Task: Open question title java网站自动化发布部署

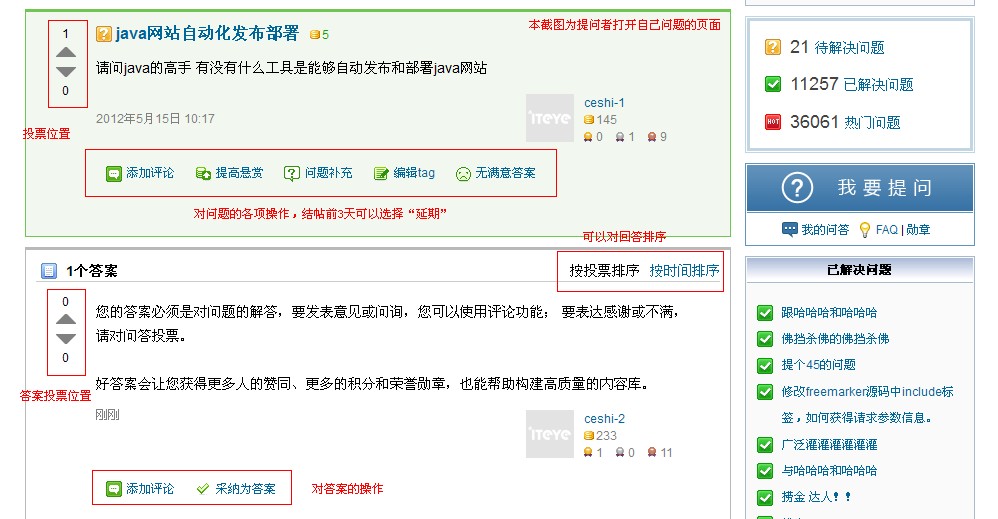Action: (207, 33)
